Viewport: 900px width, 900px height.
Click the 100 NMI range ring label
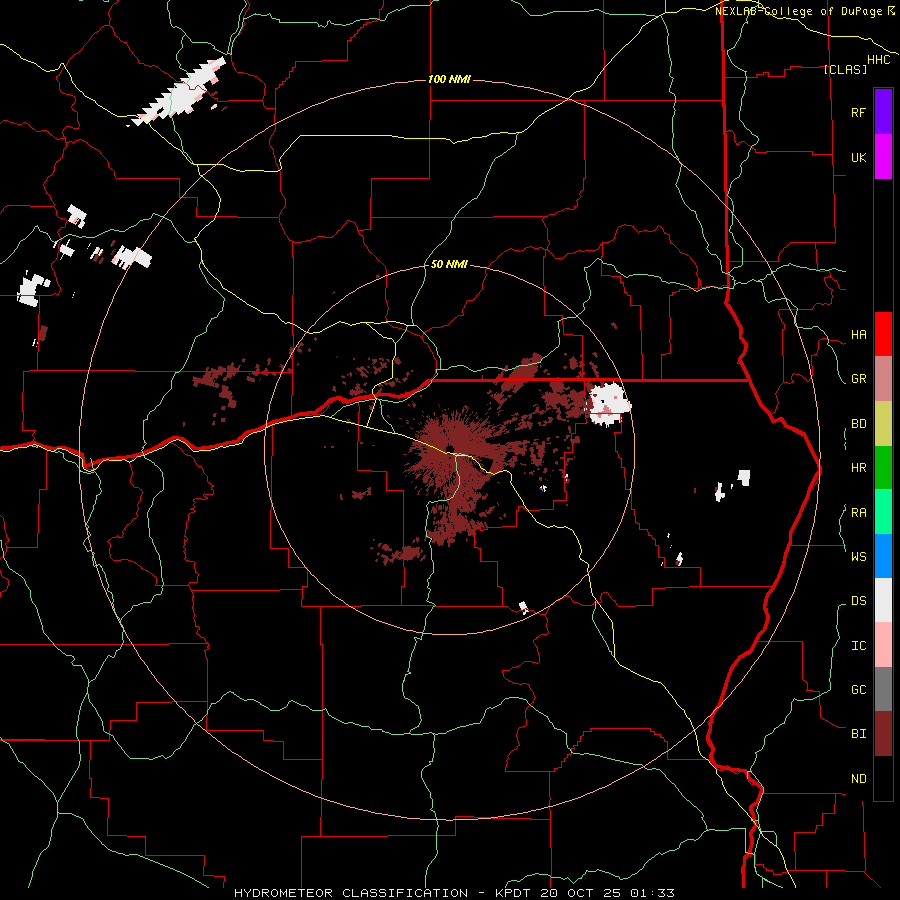(x=449, y=79)
